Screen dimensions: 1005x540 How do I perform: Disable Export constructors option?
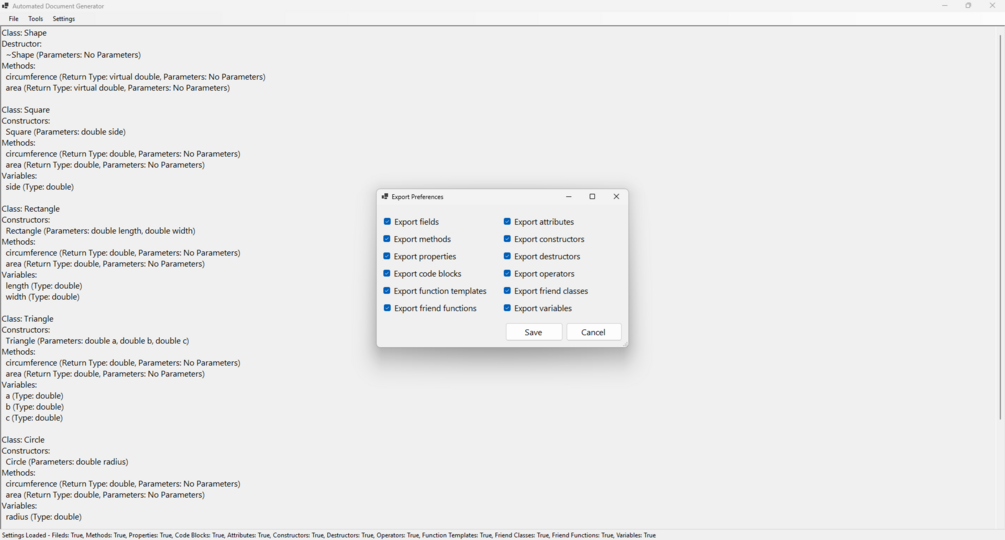coord(507,239)
